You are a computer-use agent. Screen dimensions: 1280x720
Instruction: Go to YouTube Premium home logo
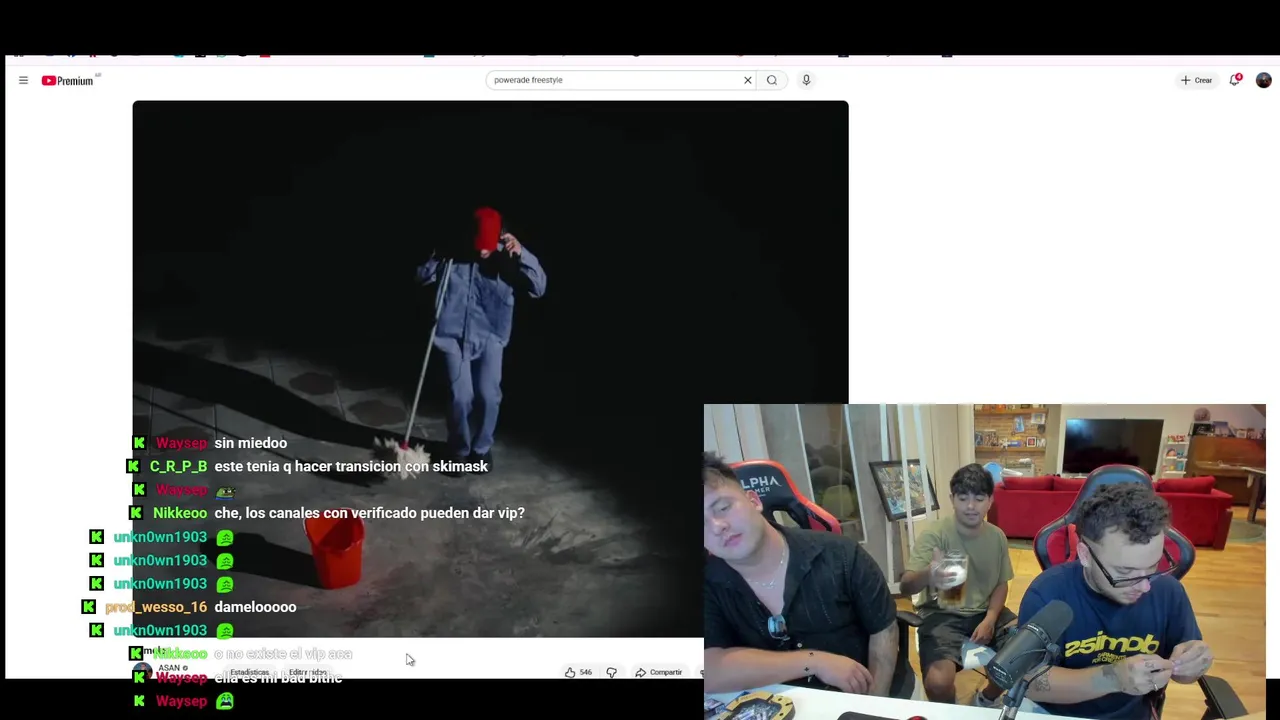pyautogui.click(x=68, y=80)
